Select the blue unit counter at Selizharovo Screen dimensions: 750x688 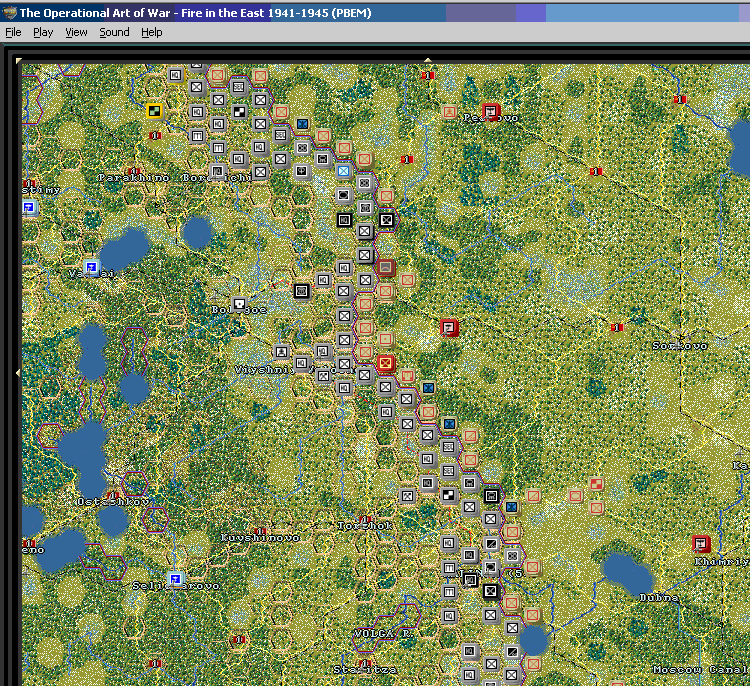[x=176, y=579]
